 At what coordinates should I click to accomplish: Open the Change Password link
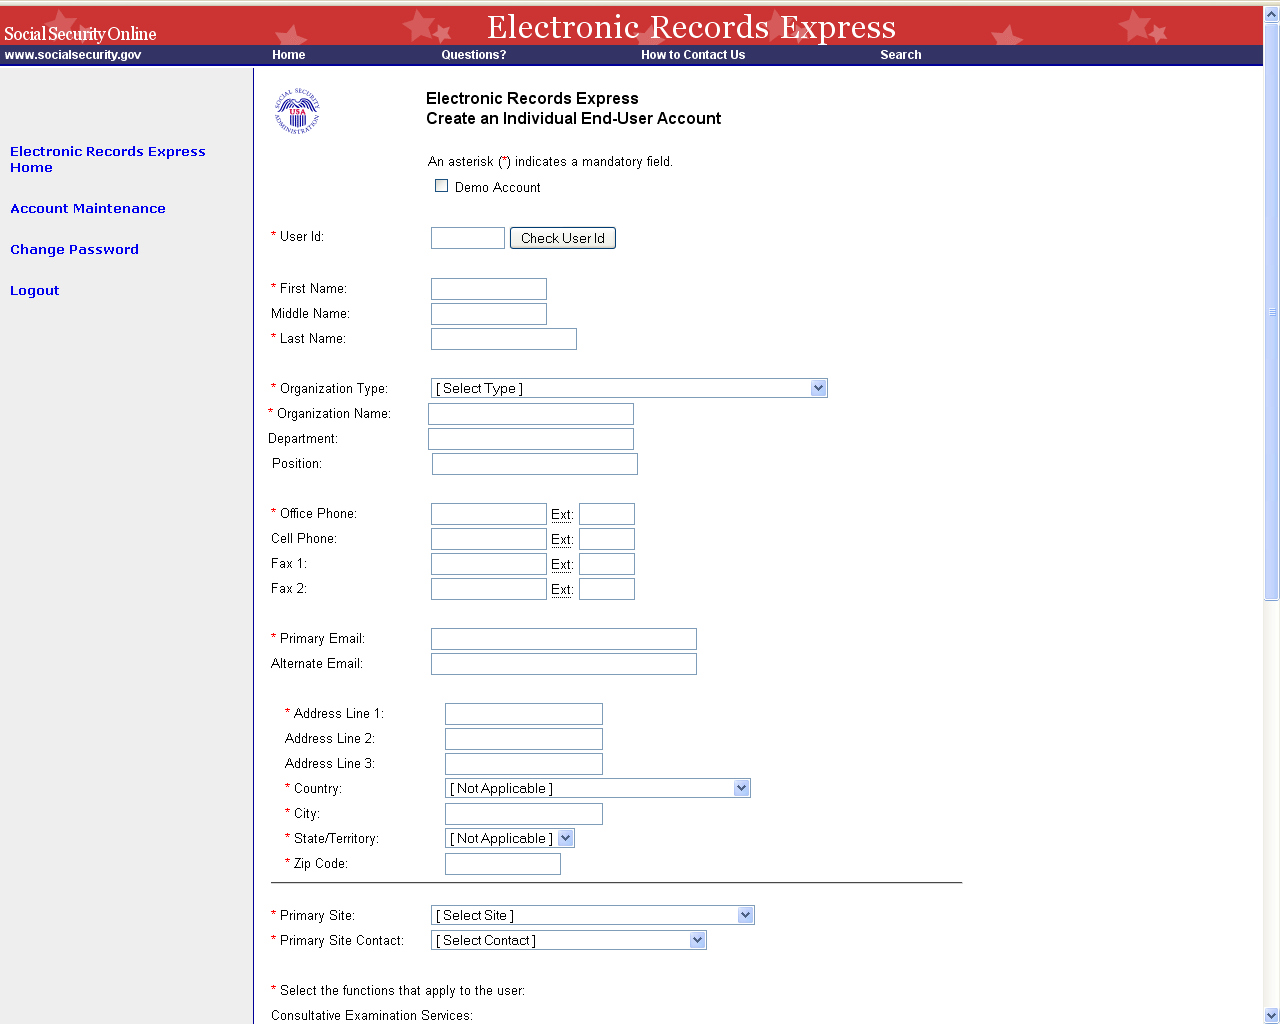[74, 249]
